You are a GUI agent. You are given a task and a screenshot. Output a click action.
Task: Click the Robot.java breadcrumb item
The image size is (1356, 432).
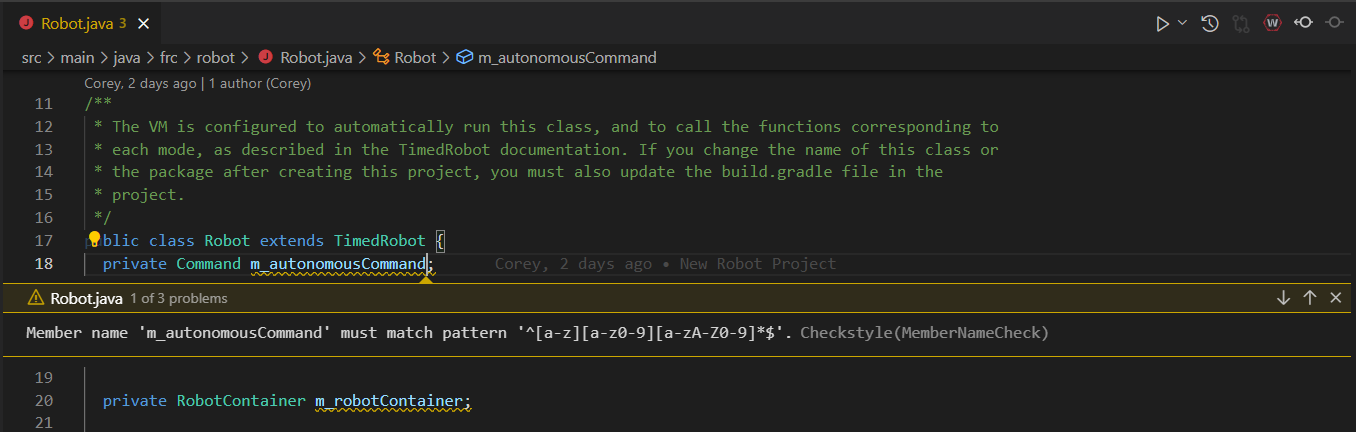click(x=306, y=57)
